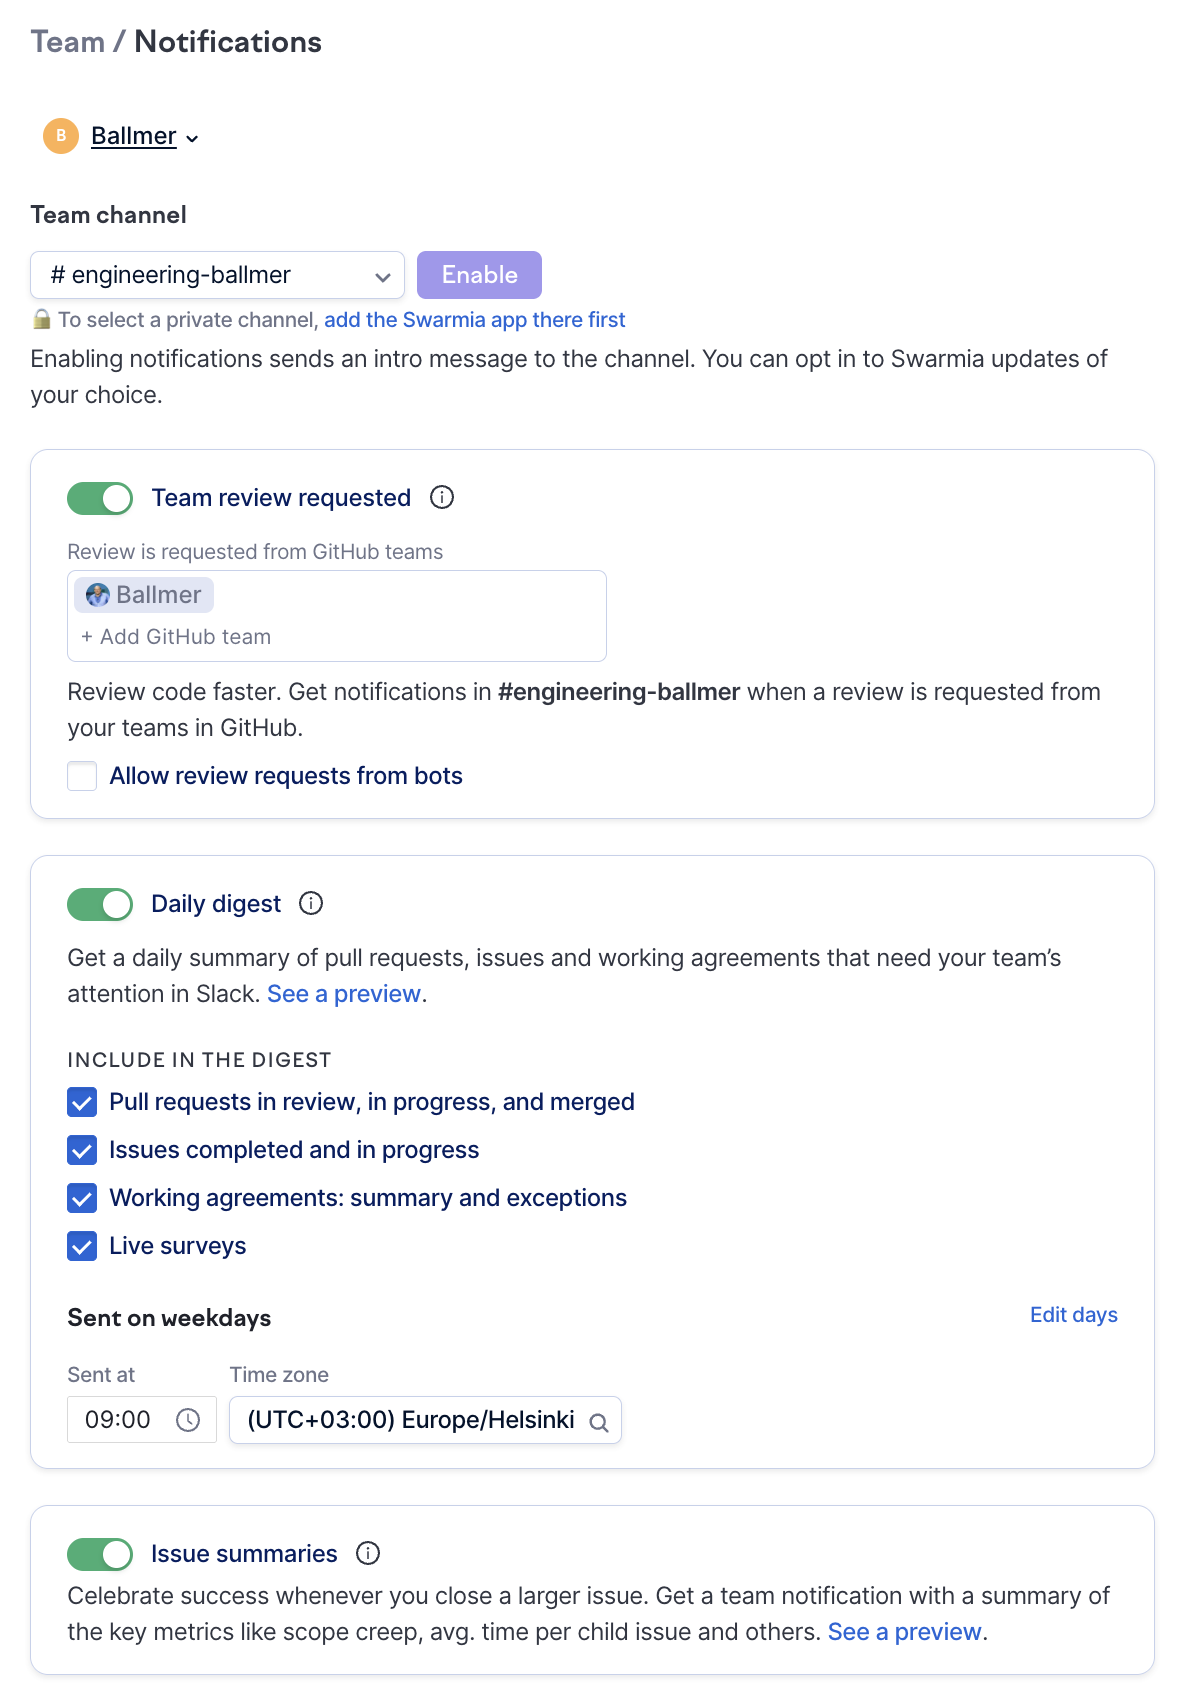Click the orange Ballmer team avatar
The width and height of the screenshot is (1188, 1704).
click(x=61, y=136)
